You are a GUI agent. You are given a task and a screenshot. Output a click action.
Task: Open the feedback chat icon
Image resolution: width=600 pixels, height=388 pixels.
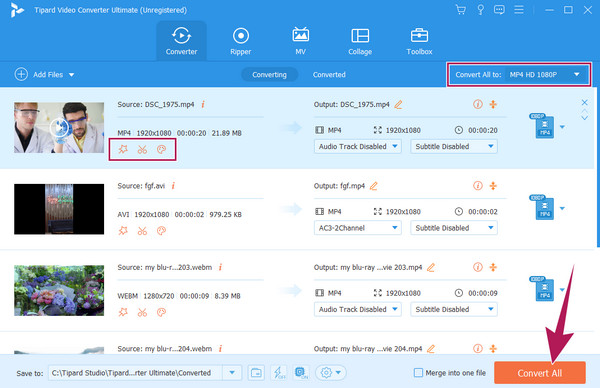(x=499, y=10)
